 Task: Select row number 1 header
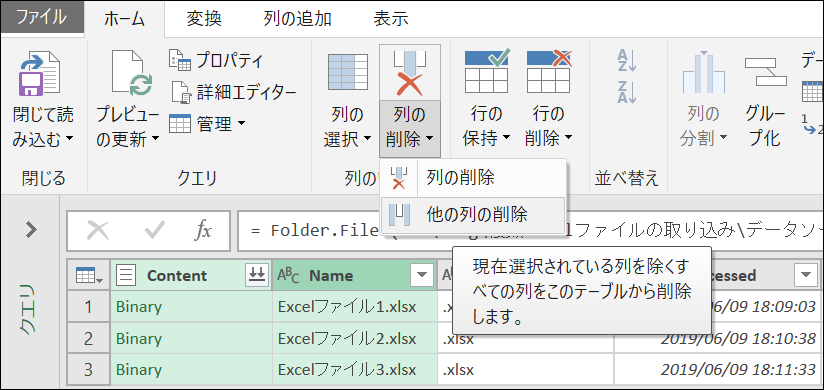click(88, 307)
